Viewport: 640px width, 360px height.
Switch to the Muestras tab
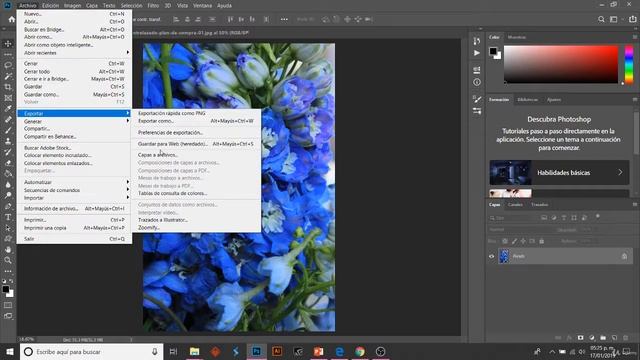pos(517,37)
